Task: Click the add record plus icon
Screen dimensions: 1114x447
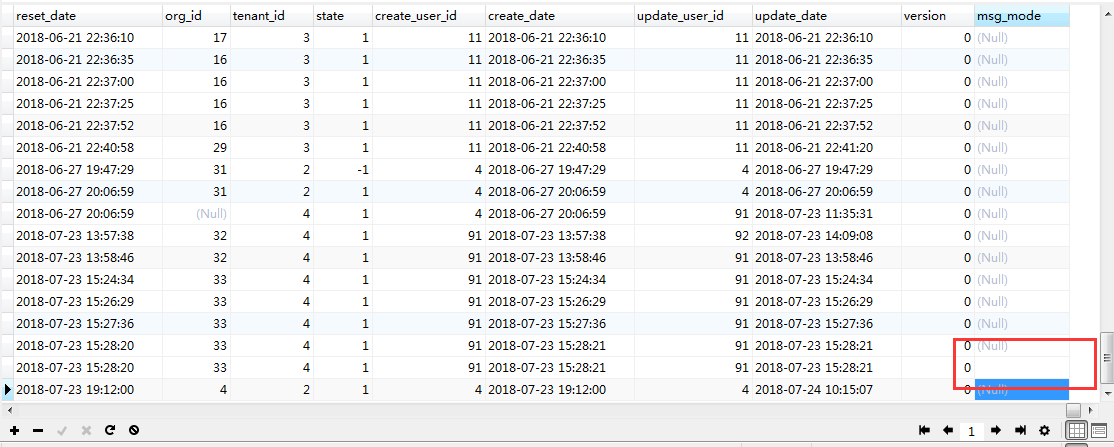Action: coord(15,430)
